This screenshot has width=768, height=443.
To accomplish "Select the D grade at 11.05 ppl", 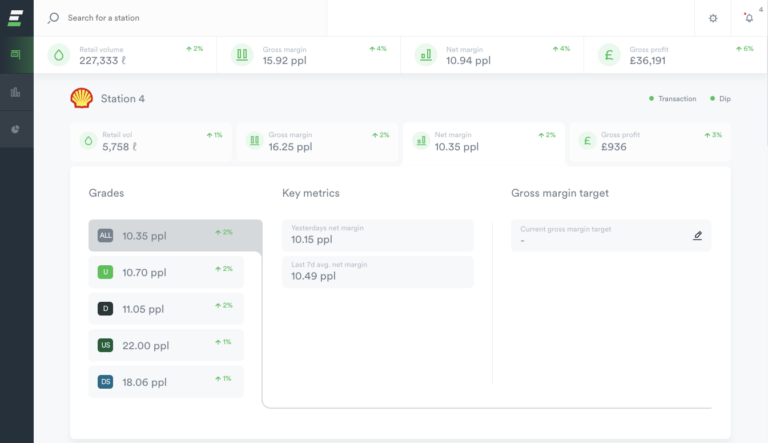I will [x=165, y=309].
